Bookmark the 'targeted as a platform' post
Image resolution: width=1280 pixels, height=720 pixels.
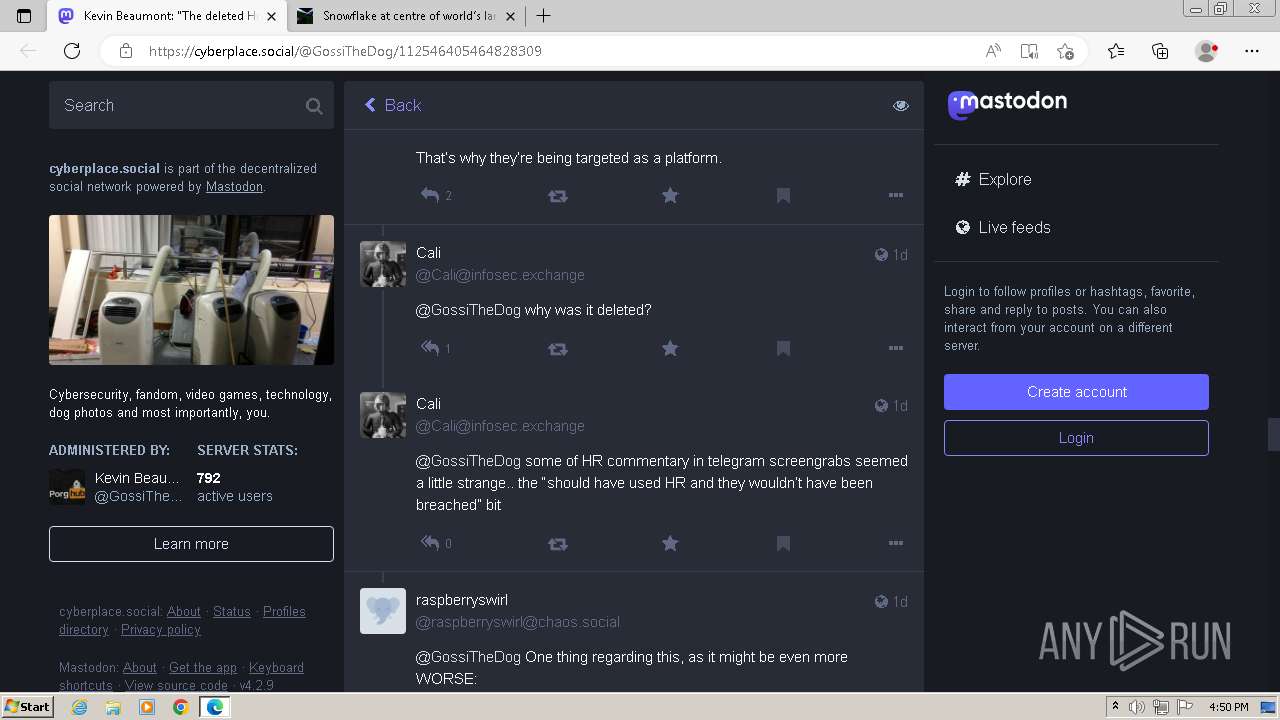coord(783,196)
